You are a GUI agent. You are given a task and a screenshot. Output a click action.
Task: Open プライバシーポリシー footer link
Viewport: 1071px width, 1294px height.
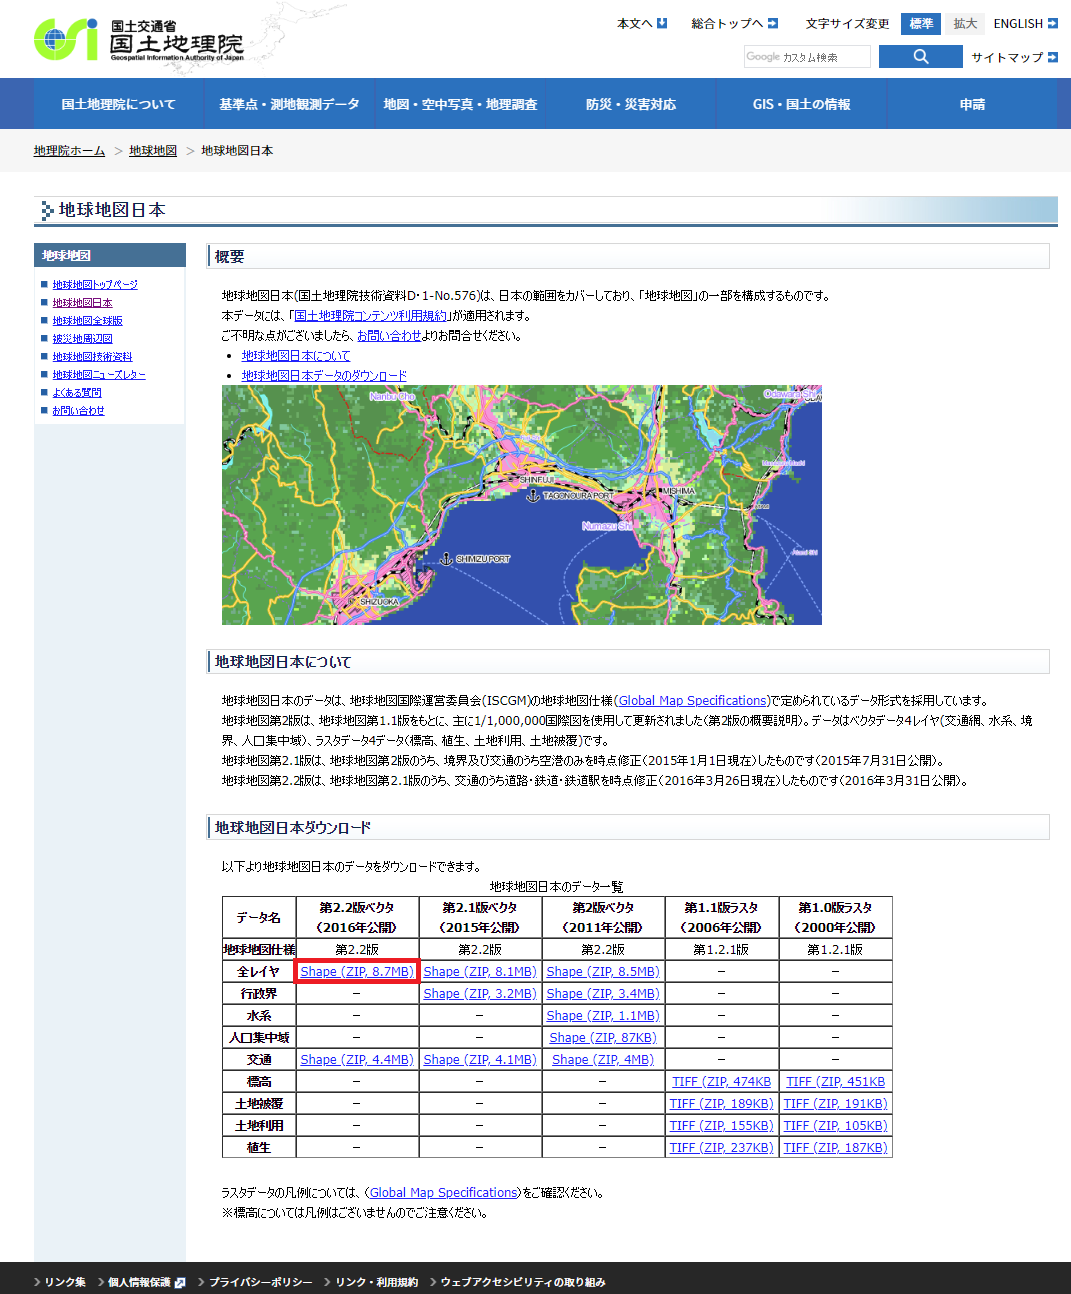point(260,1282)
